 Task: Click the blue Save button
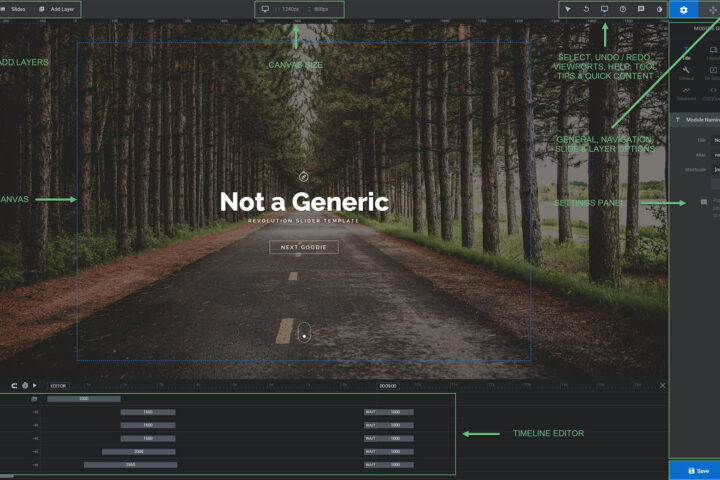tap(695, 471)
